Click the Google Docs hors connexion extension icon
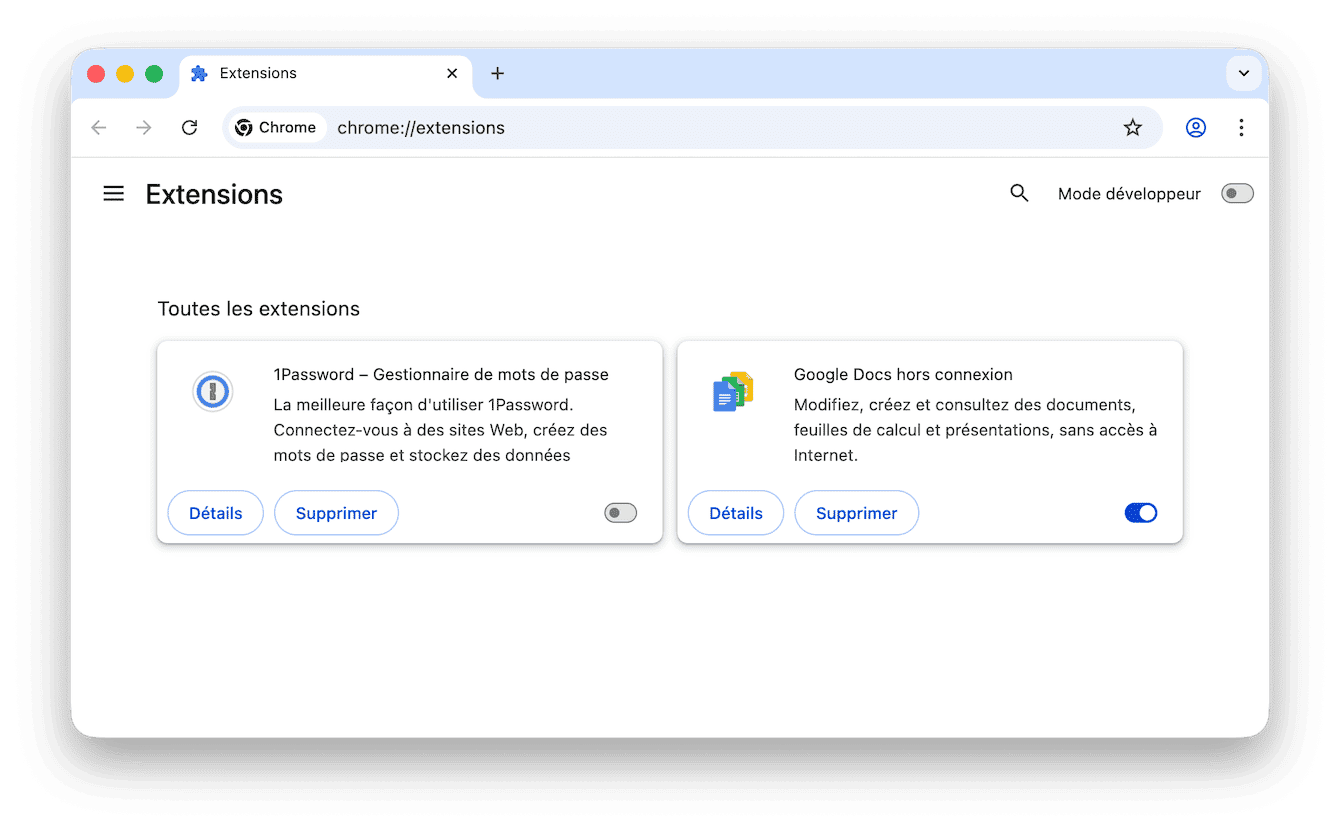This screenshot has width=1340, height=831. coord(733,391)
